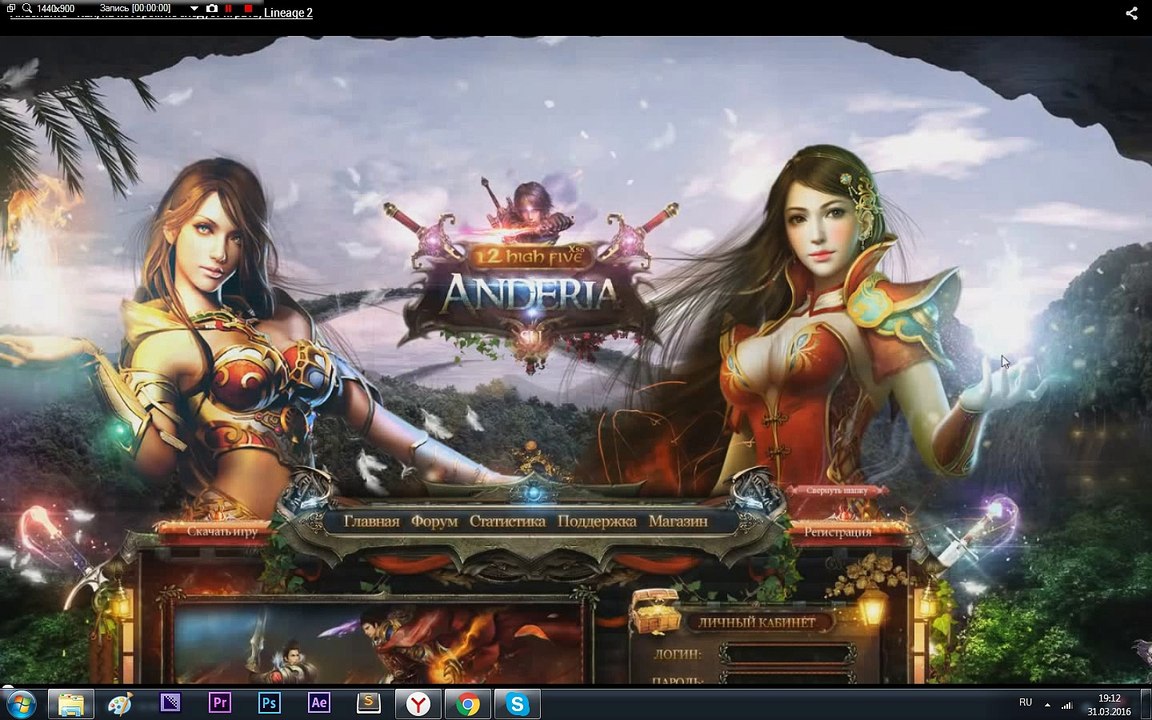This screenshot has width=1152, height=720.
Task: Click the share icon at top right
Action: tap(1131, 12)
